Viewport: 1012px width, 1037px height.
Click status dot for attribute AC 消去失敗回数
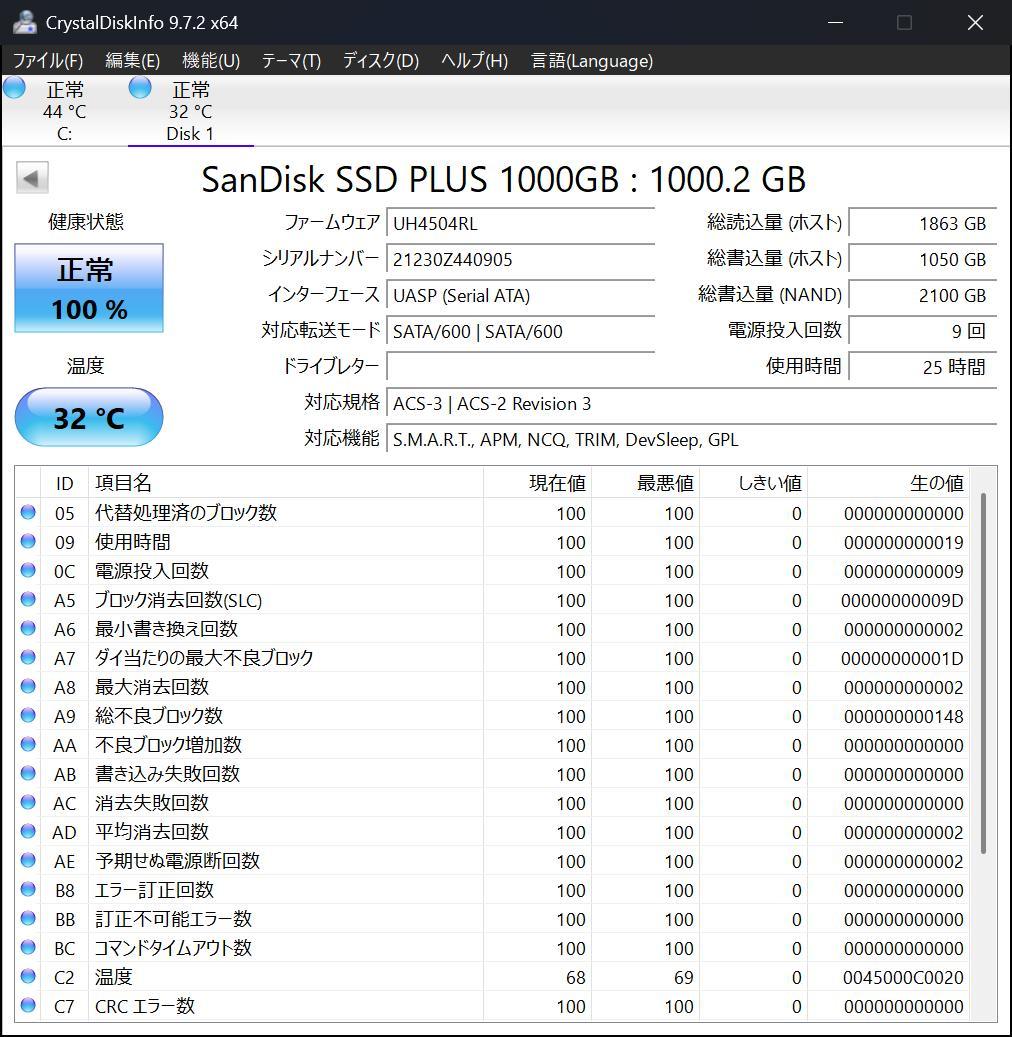[28, 802]
